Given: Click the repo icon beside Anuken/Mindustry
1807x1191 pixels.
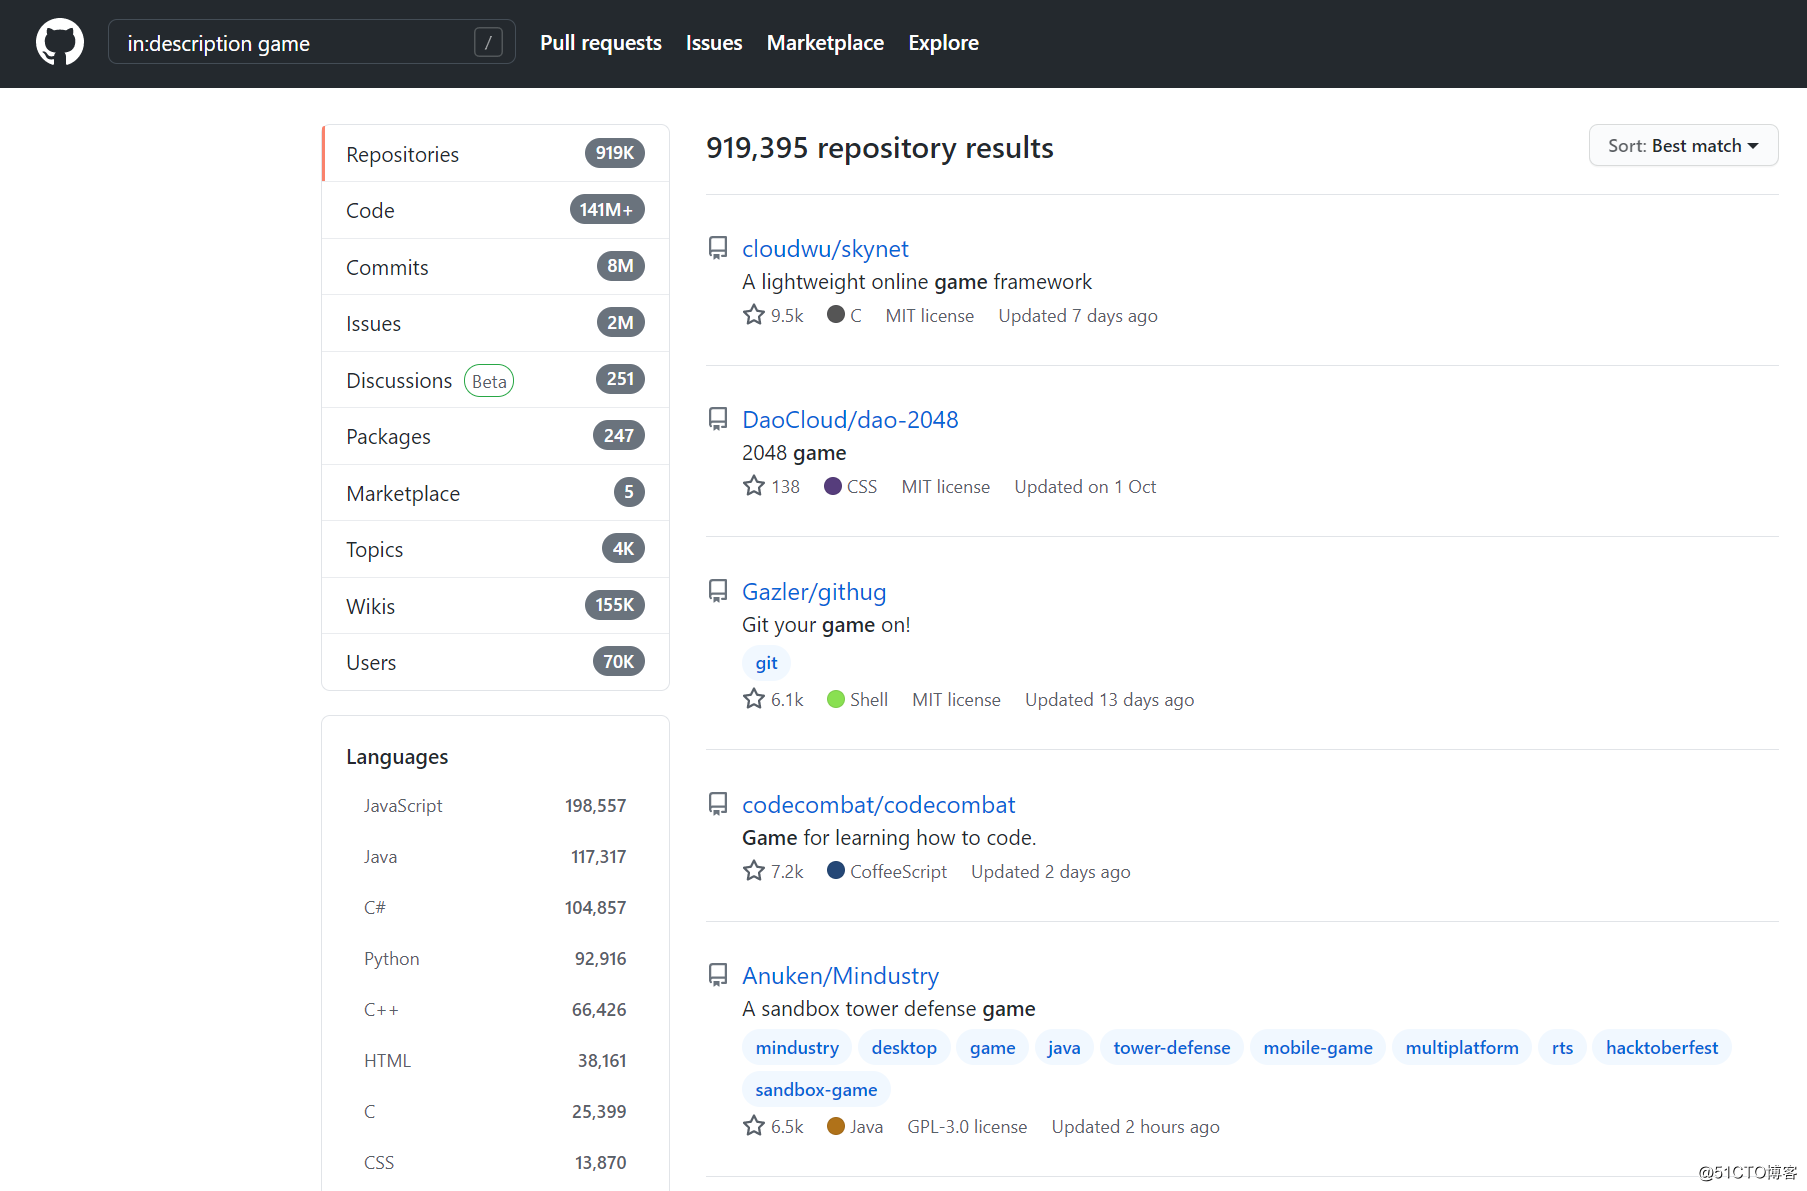Looking at the screenshot, I should [718, 975].
